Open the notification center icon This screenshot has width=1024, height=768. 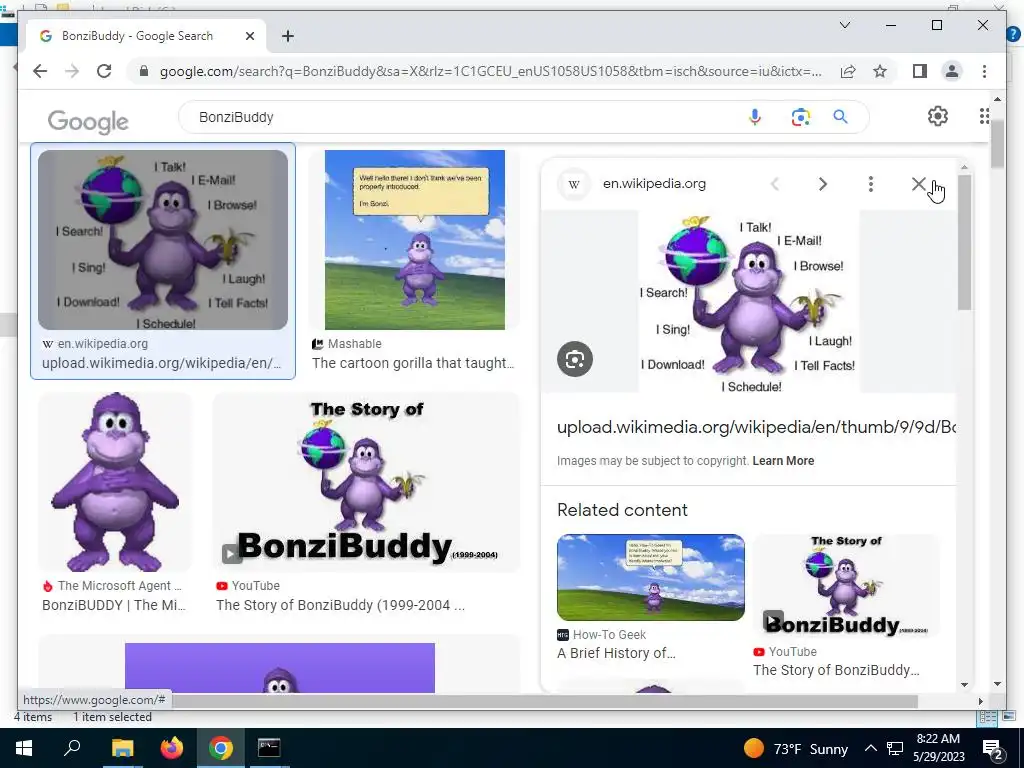(x=993, y=749)
